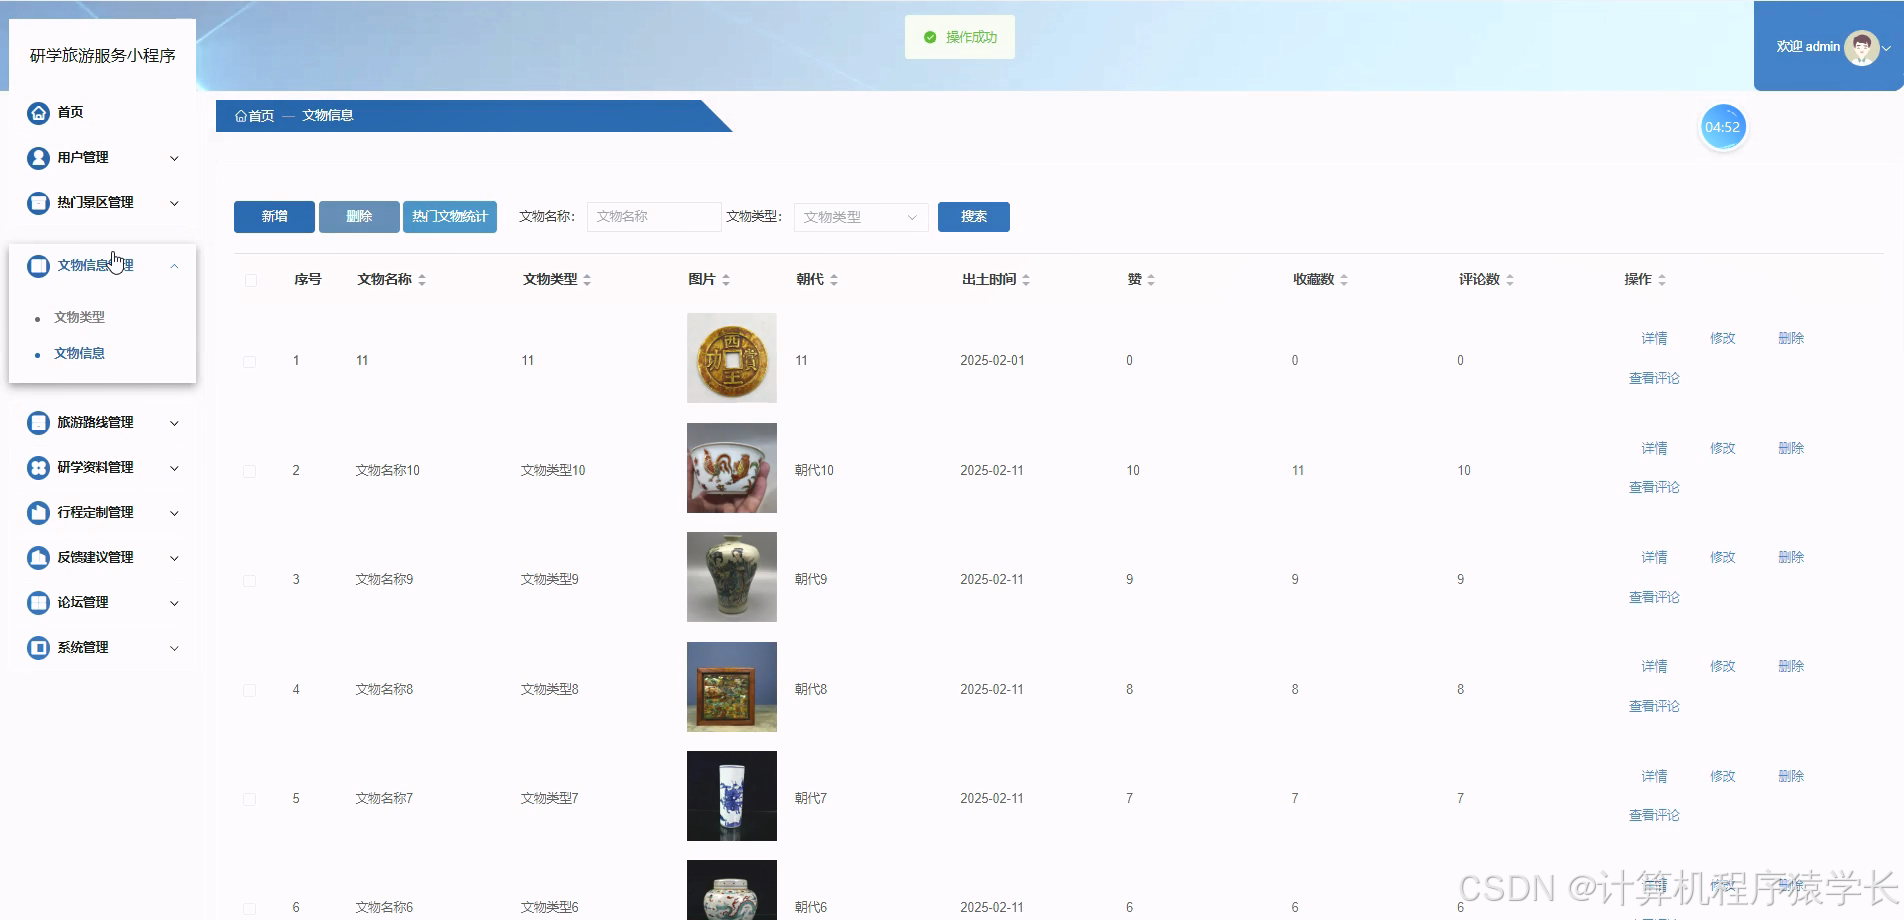Click 首页 in the breadcrumb
The image size is (1904, 920).
pos(261,116)
